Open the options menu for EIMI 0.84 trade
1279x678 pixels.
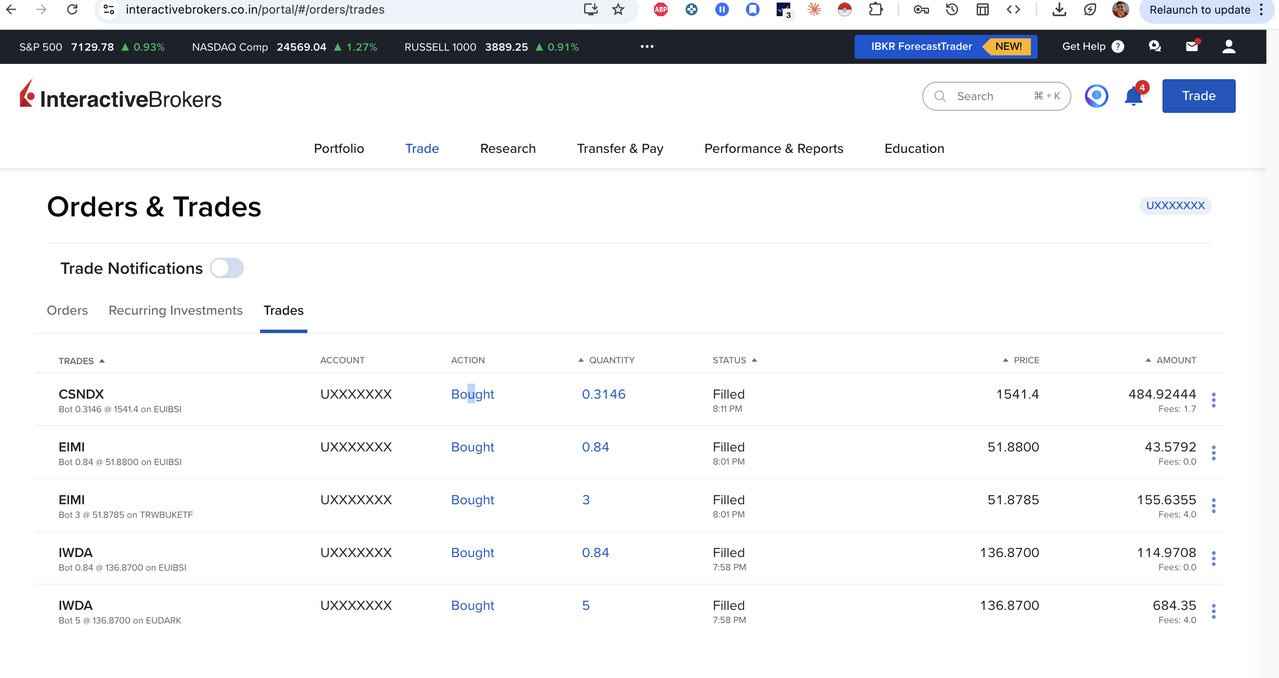coord(1213,453)
